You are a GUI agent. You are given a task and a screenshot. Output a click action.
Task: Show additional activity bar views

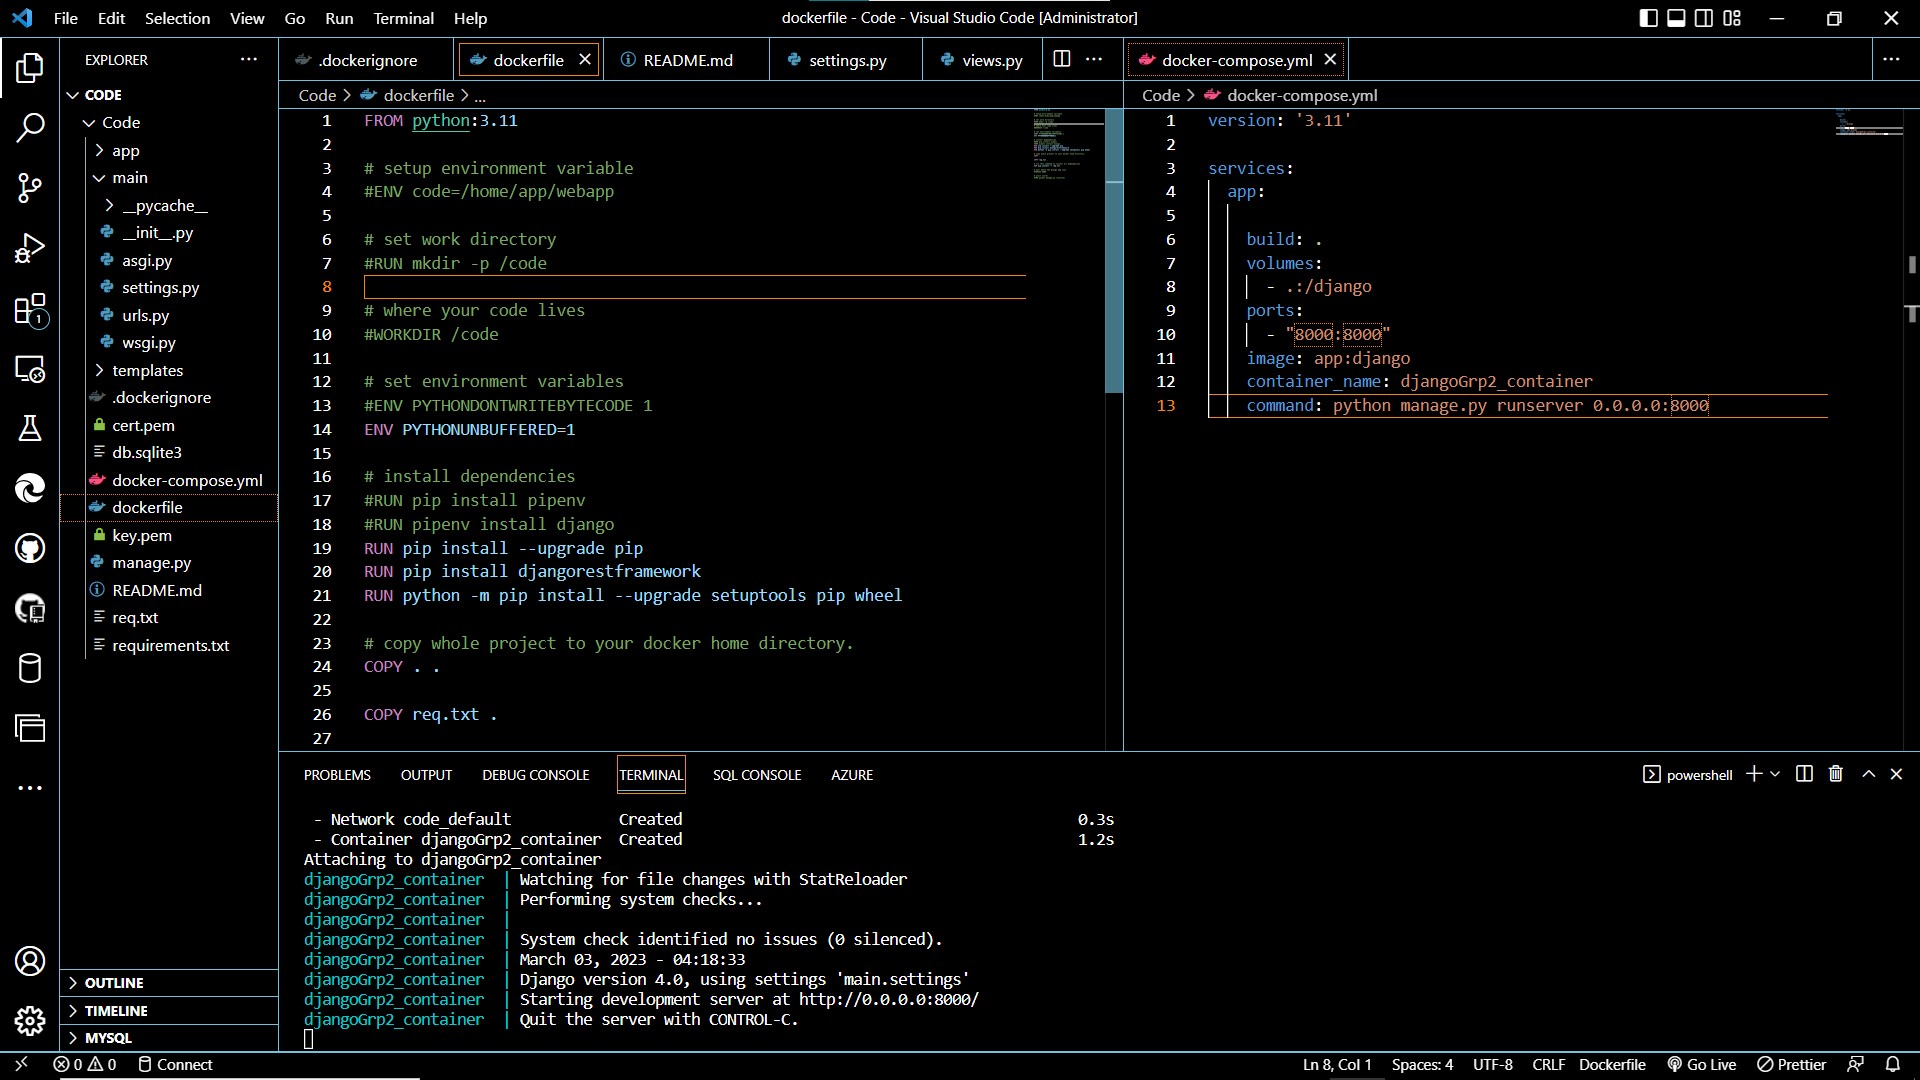click(x=30, y=788)
